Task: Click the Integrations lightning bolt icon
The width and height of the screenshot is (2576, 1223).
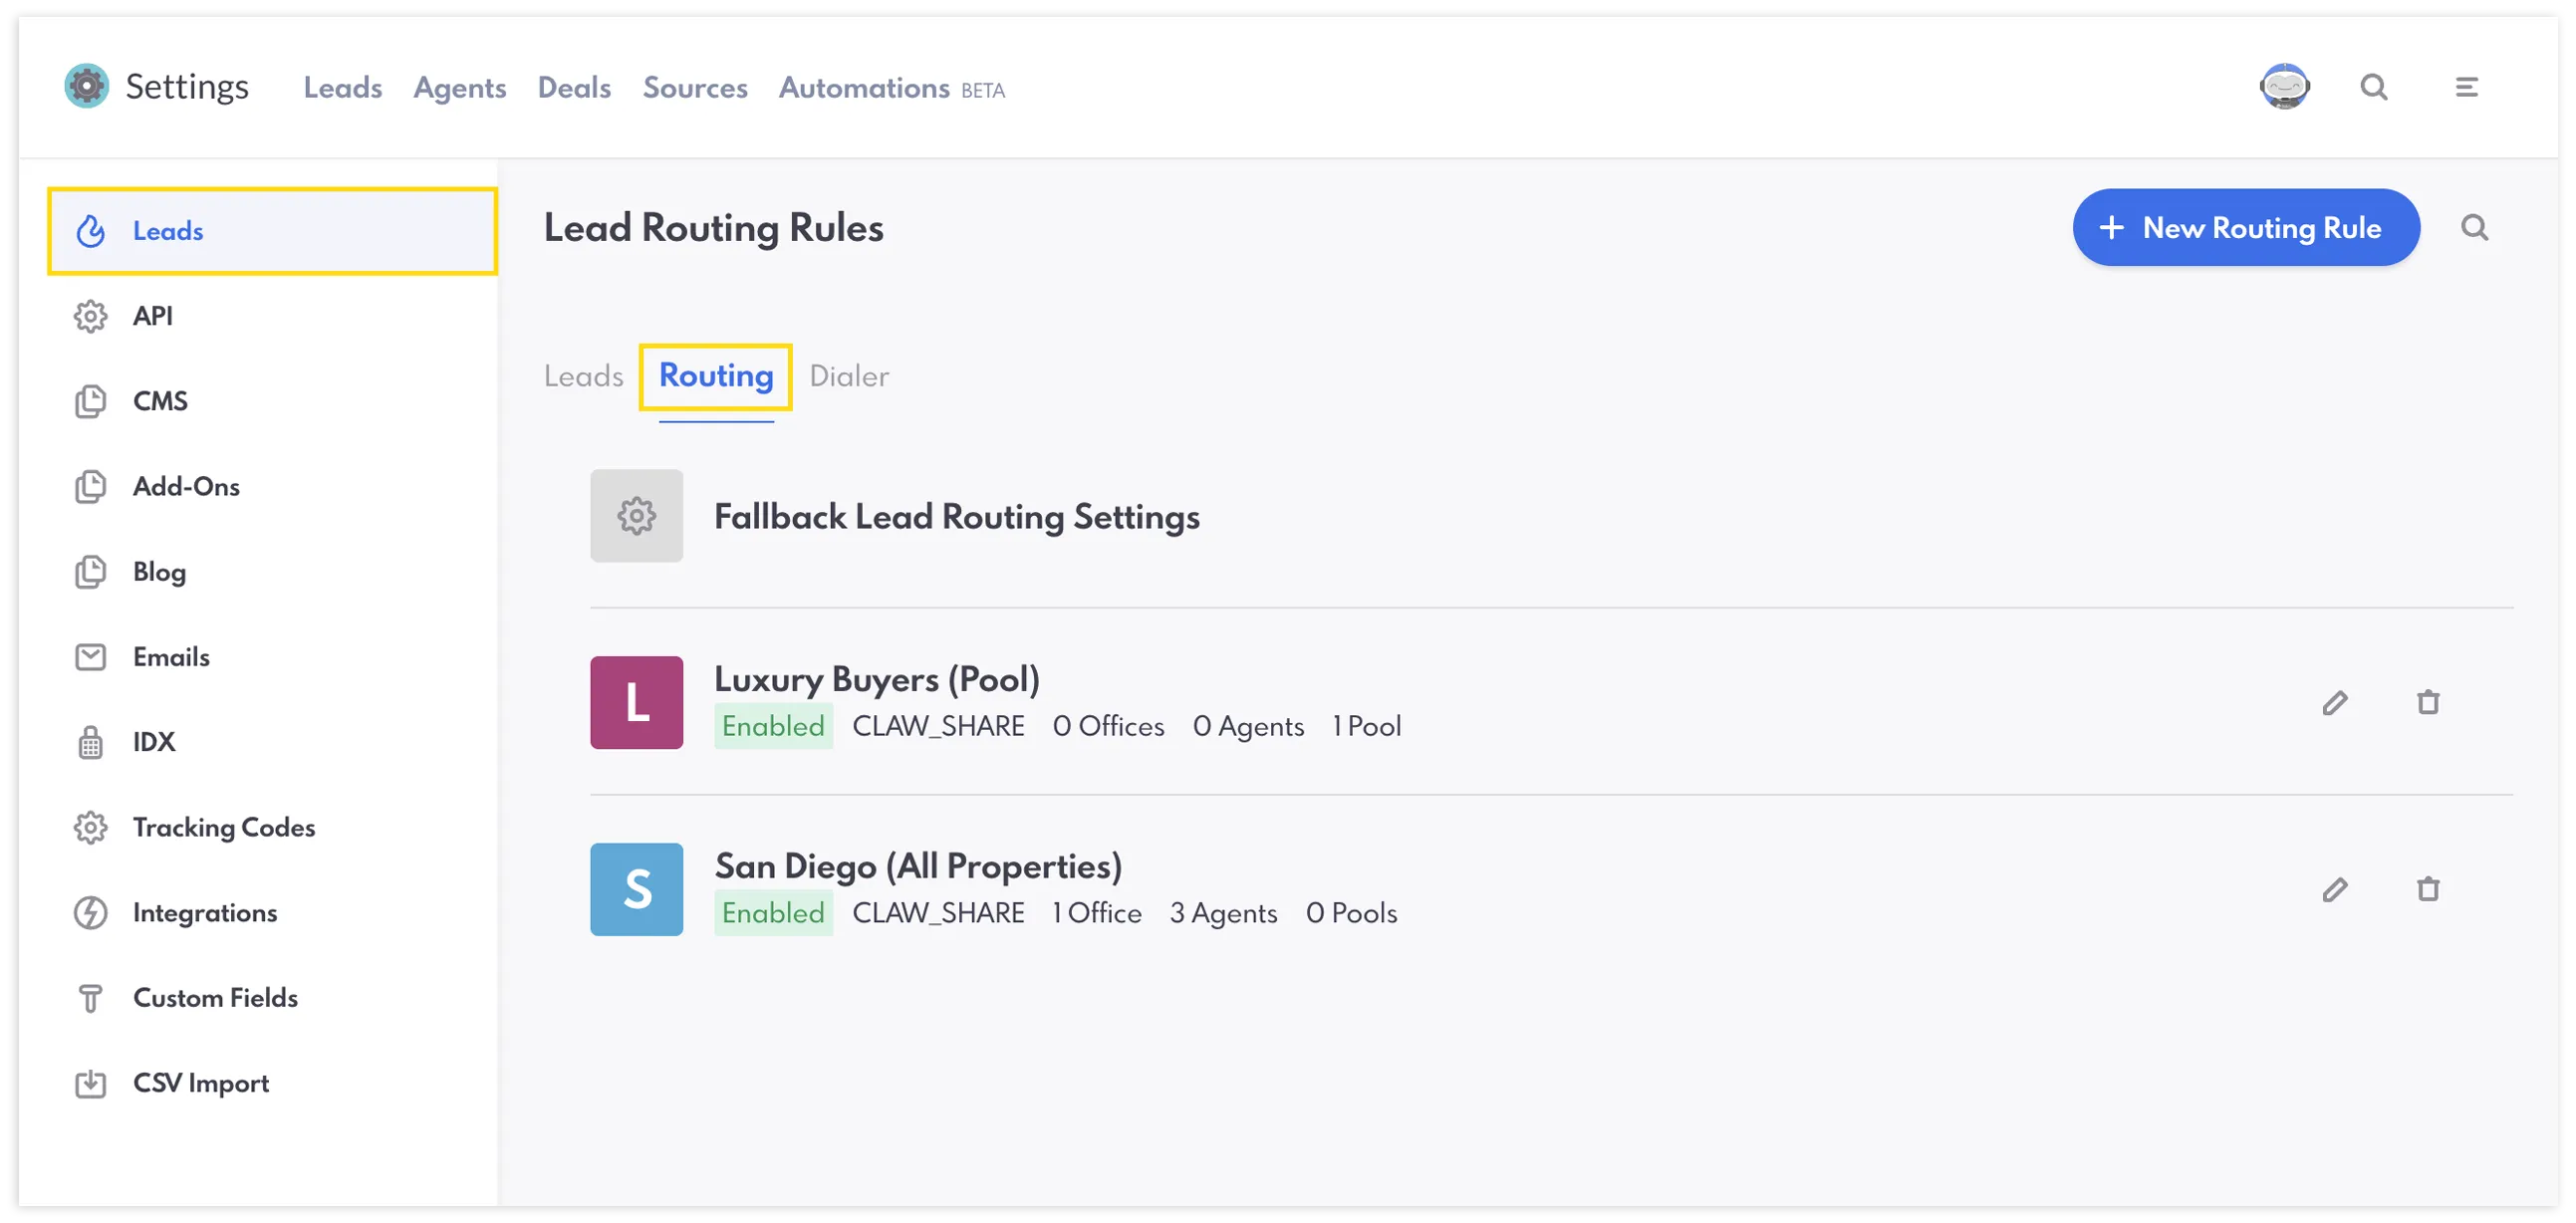Action: tap(90, 912)
